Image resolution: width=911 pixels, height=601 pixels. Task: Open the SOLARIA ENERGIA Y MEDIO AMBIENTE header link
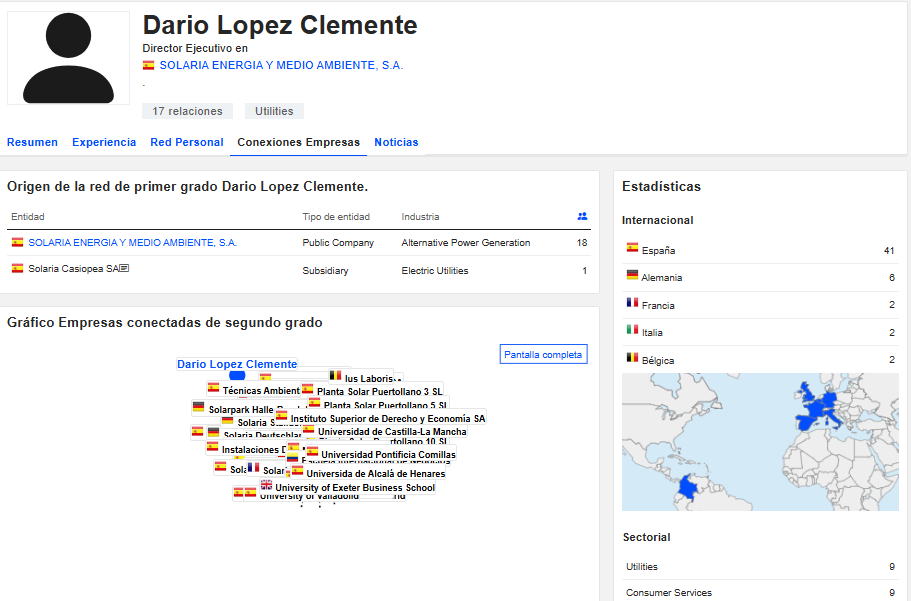(281, 65)
